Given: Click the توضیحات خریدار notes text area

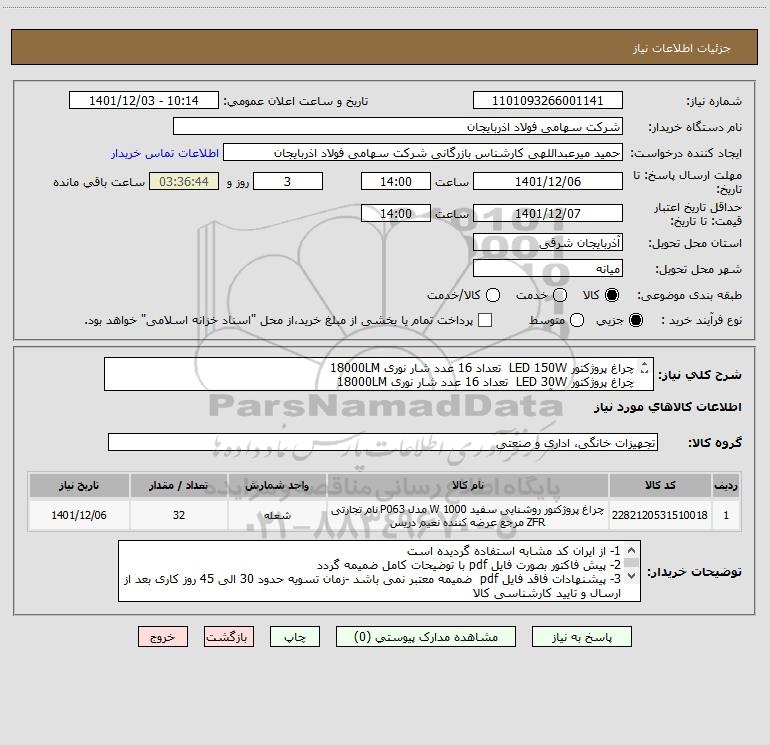Looking at the screenshot, I should pos(379,571).
